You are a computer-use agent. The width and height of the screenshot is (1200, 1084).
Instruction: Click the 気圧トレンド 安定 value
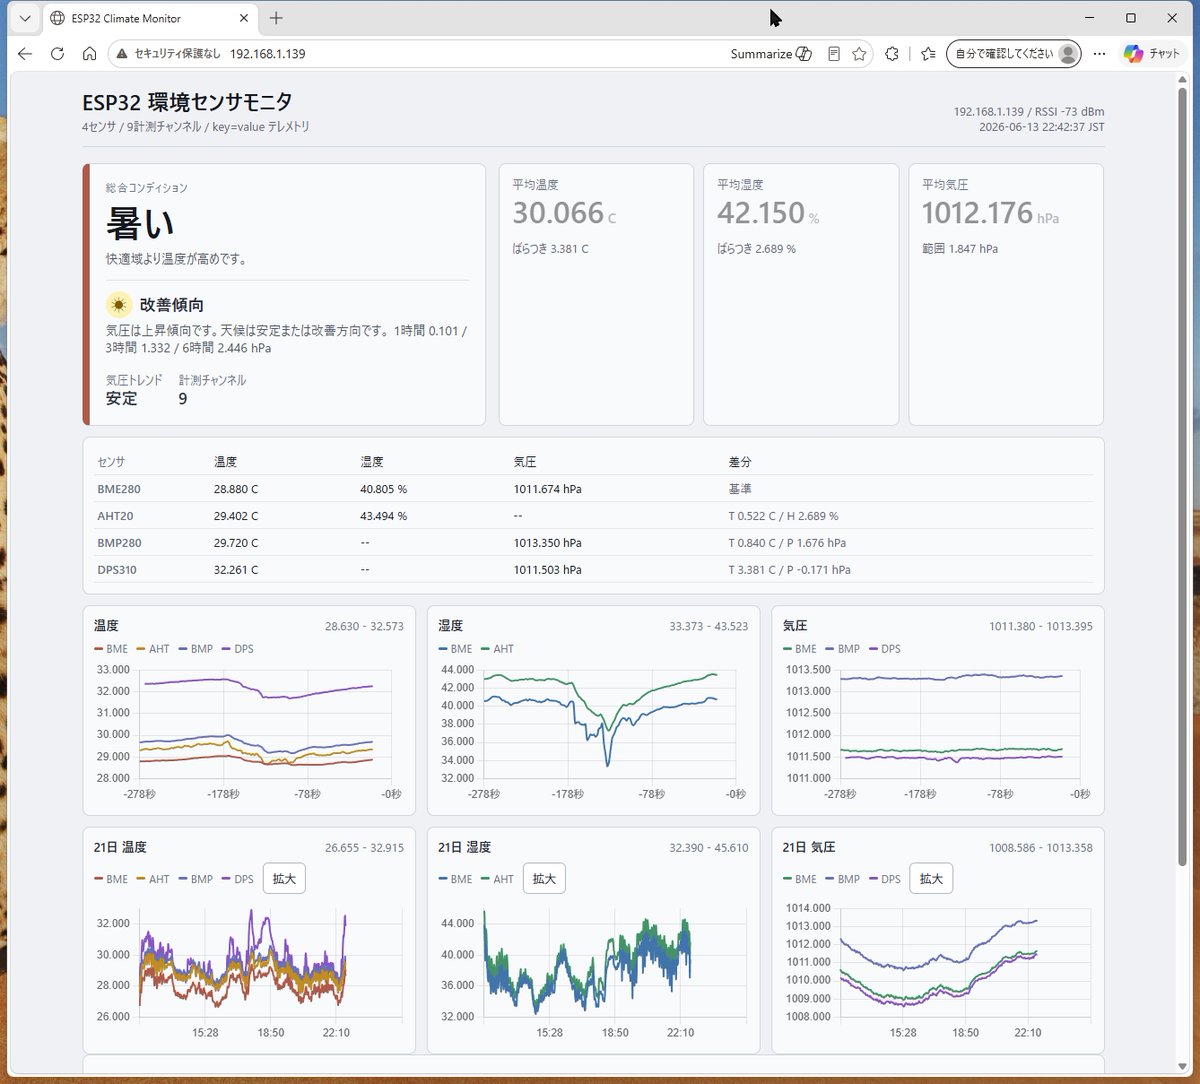click(x=122, y=399)
